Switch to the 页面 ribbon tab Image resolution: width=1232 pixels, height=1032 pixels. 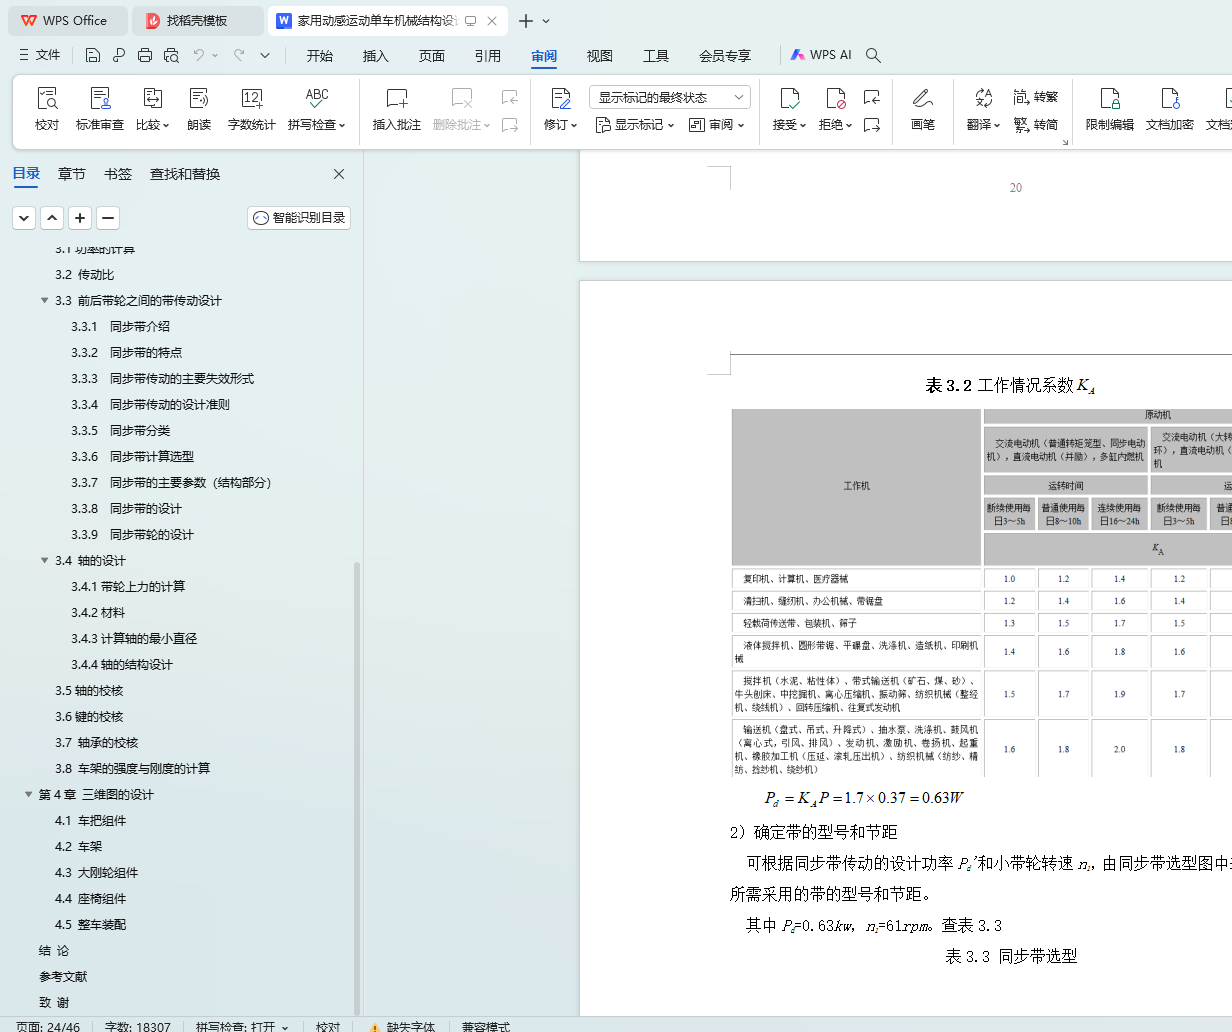pos(432,55)
